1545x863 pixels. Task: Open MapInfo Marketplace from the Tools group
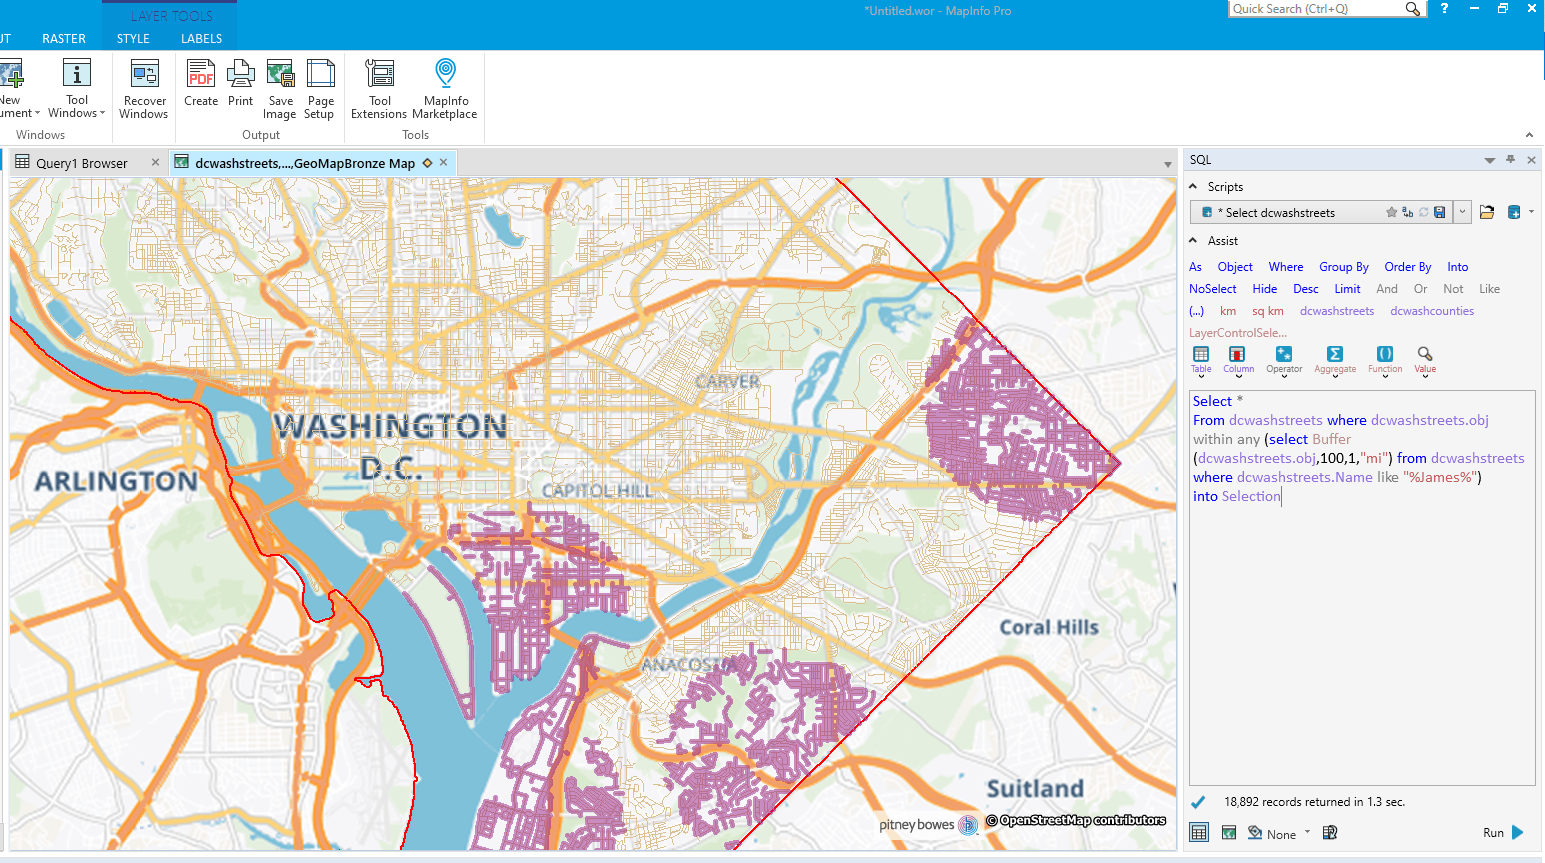444,88
